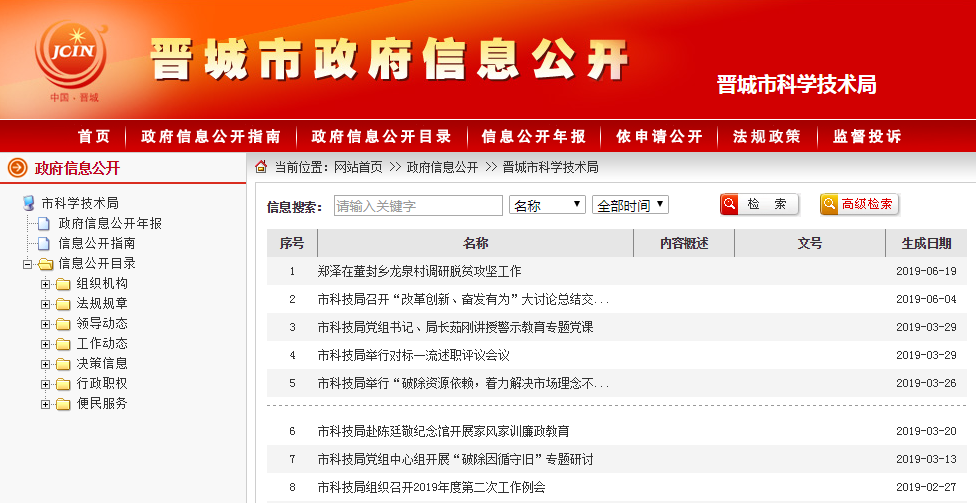This screenshot has height=503, width=976.
Task: Click the 检索 search button
Action: pyautogui.click(x=759, y=204)
